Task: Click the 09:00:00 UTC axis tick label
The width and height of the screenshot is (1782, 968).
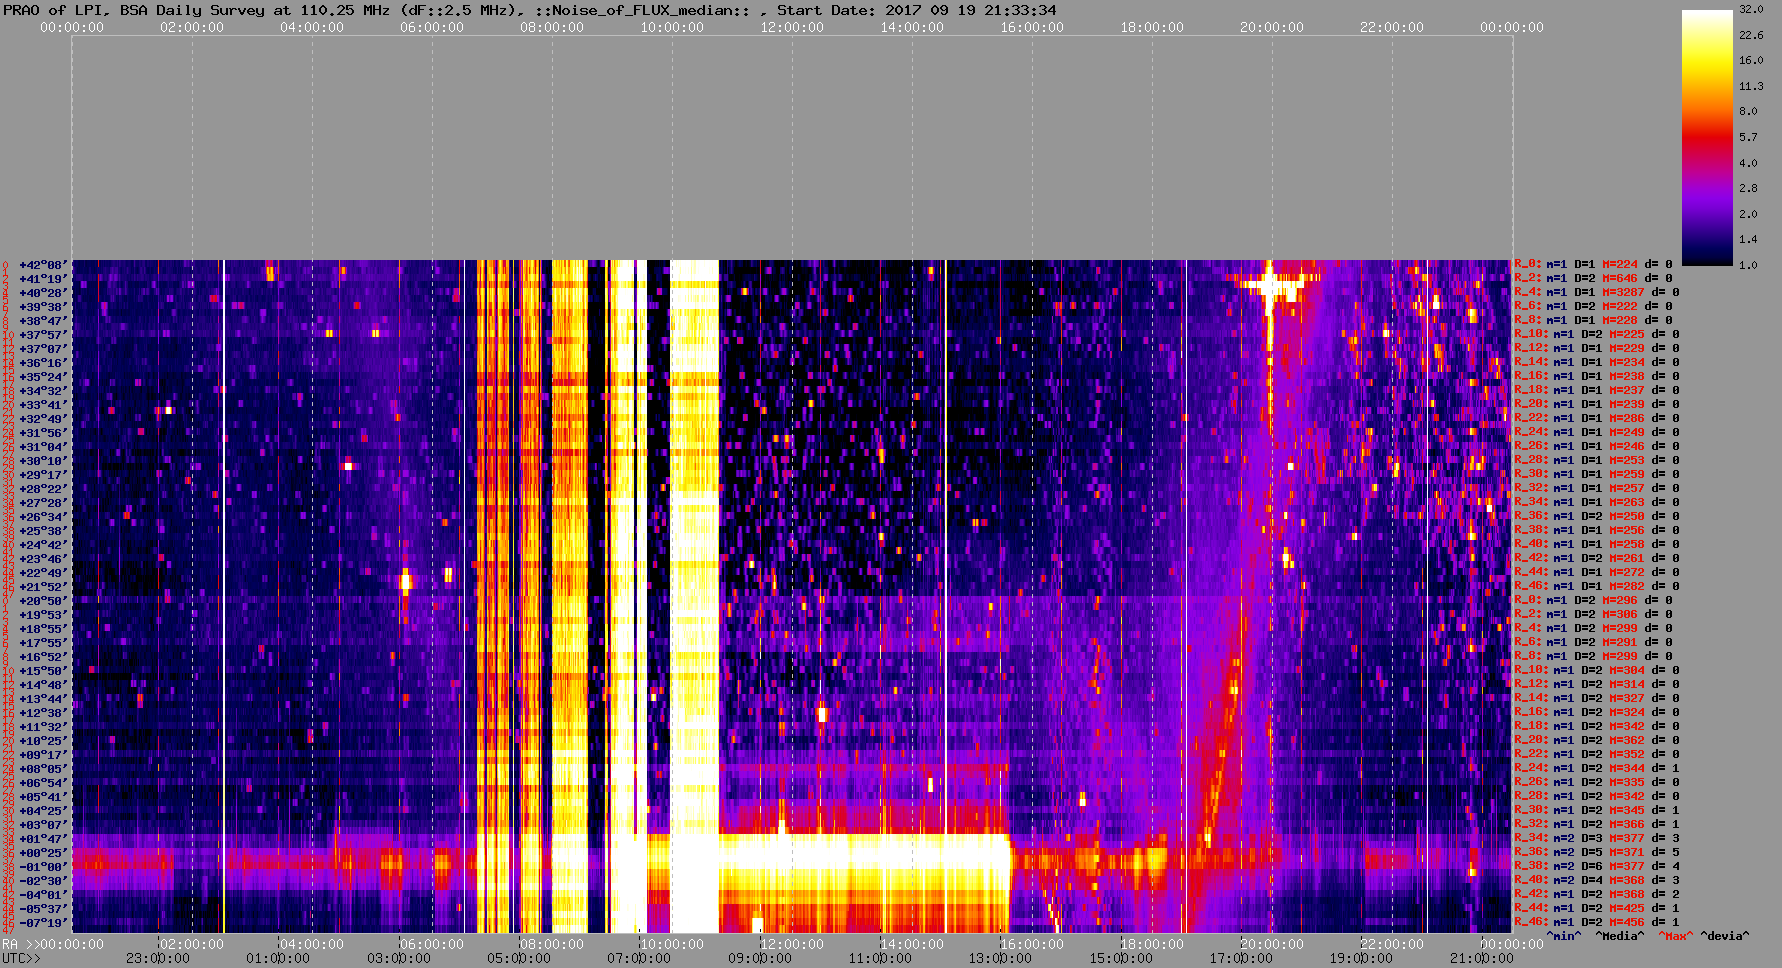Action: [x=759, y=959]
